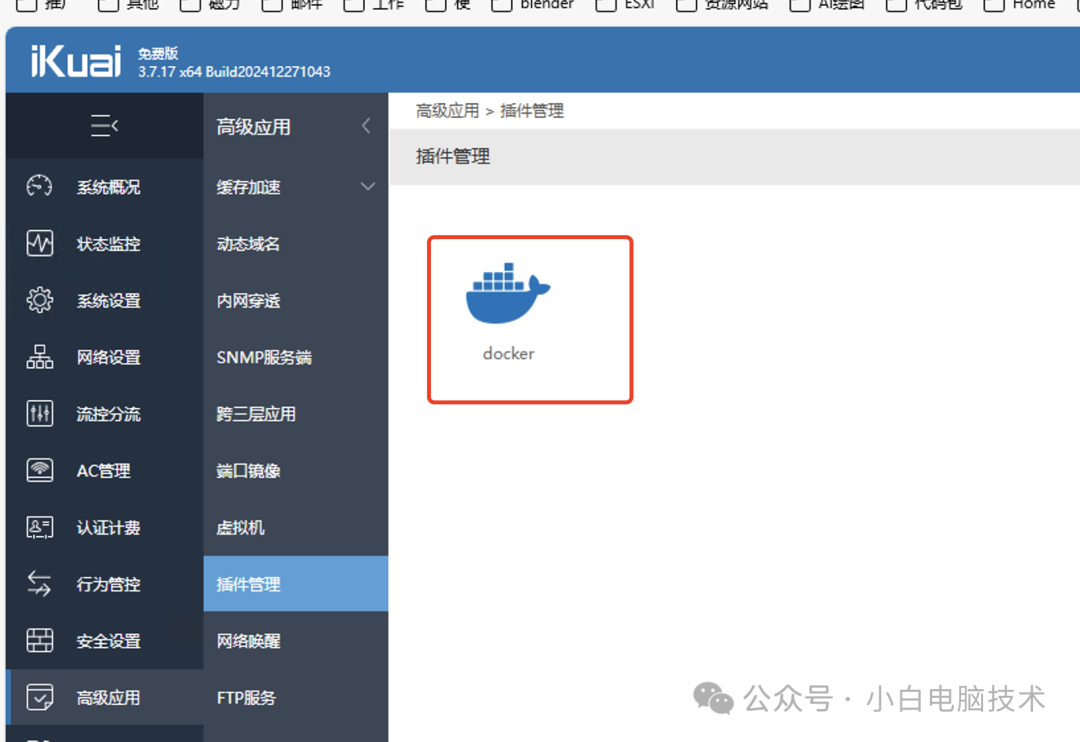Viewport: 1080px width, 742px height.
Task: Open the Blender bookmark folder
Action: [x=533, y=5]
